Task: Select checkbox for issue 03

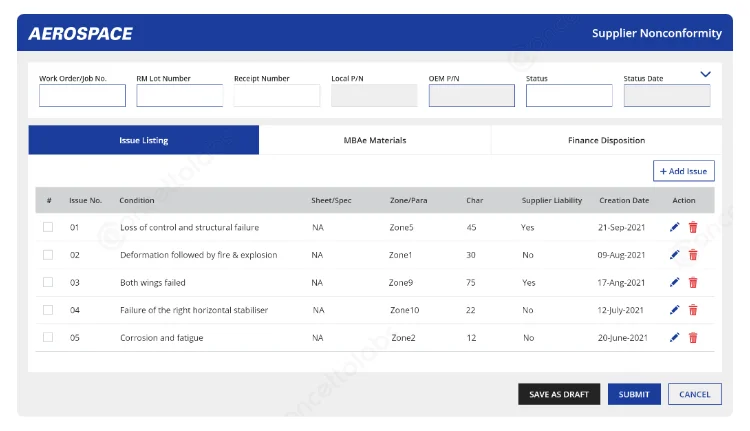Action: tap(48, 282)
